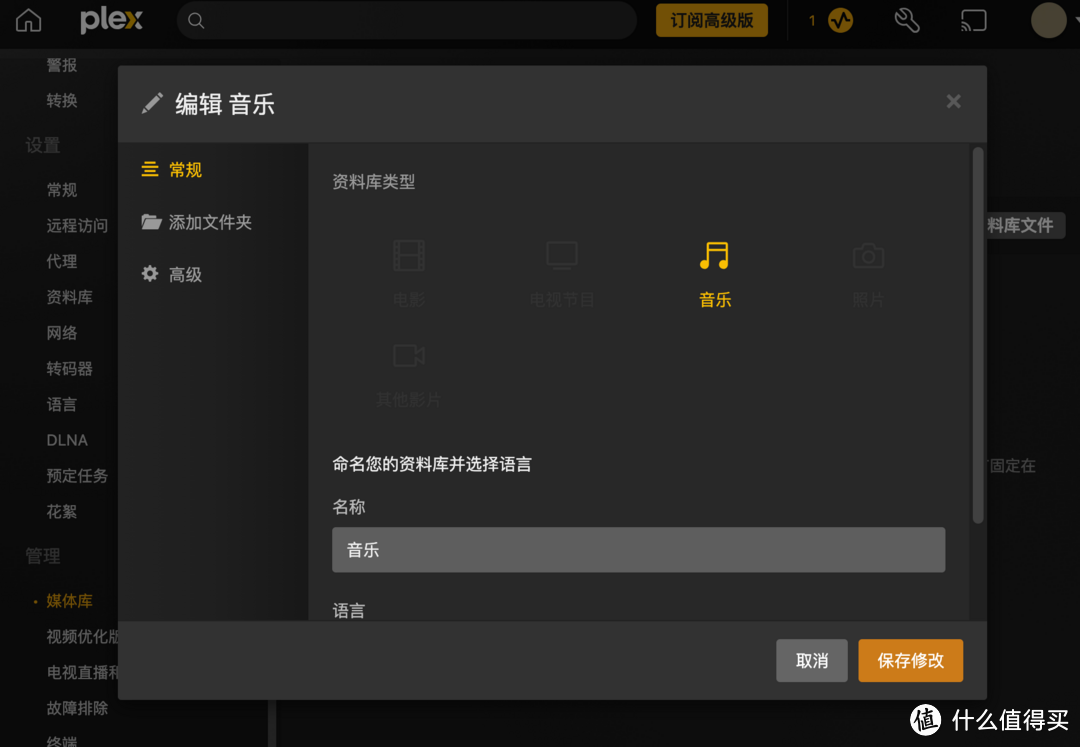Image resolution: width=1080 pixels, height=747 pixels.
Task: Click the 取消 button
Action: coord(811,660)
